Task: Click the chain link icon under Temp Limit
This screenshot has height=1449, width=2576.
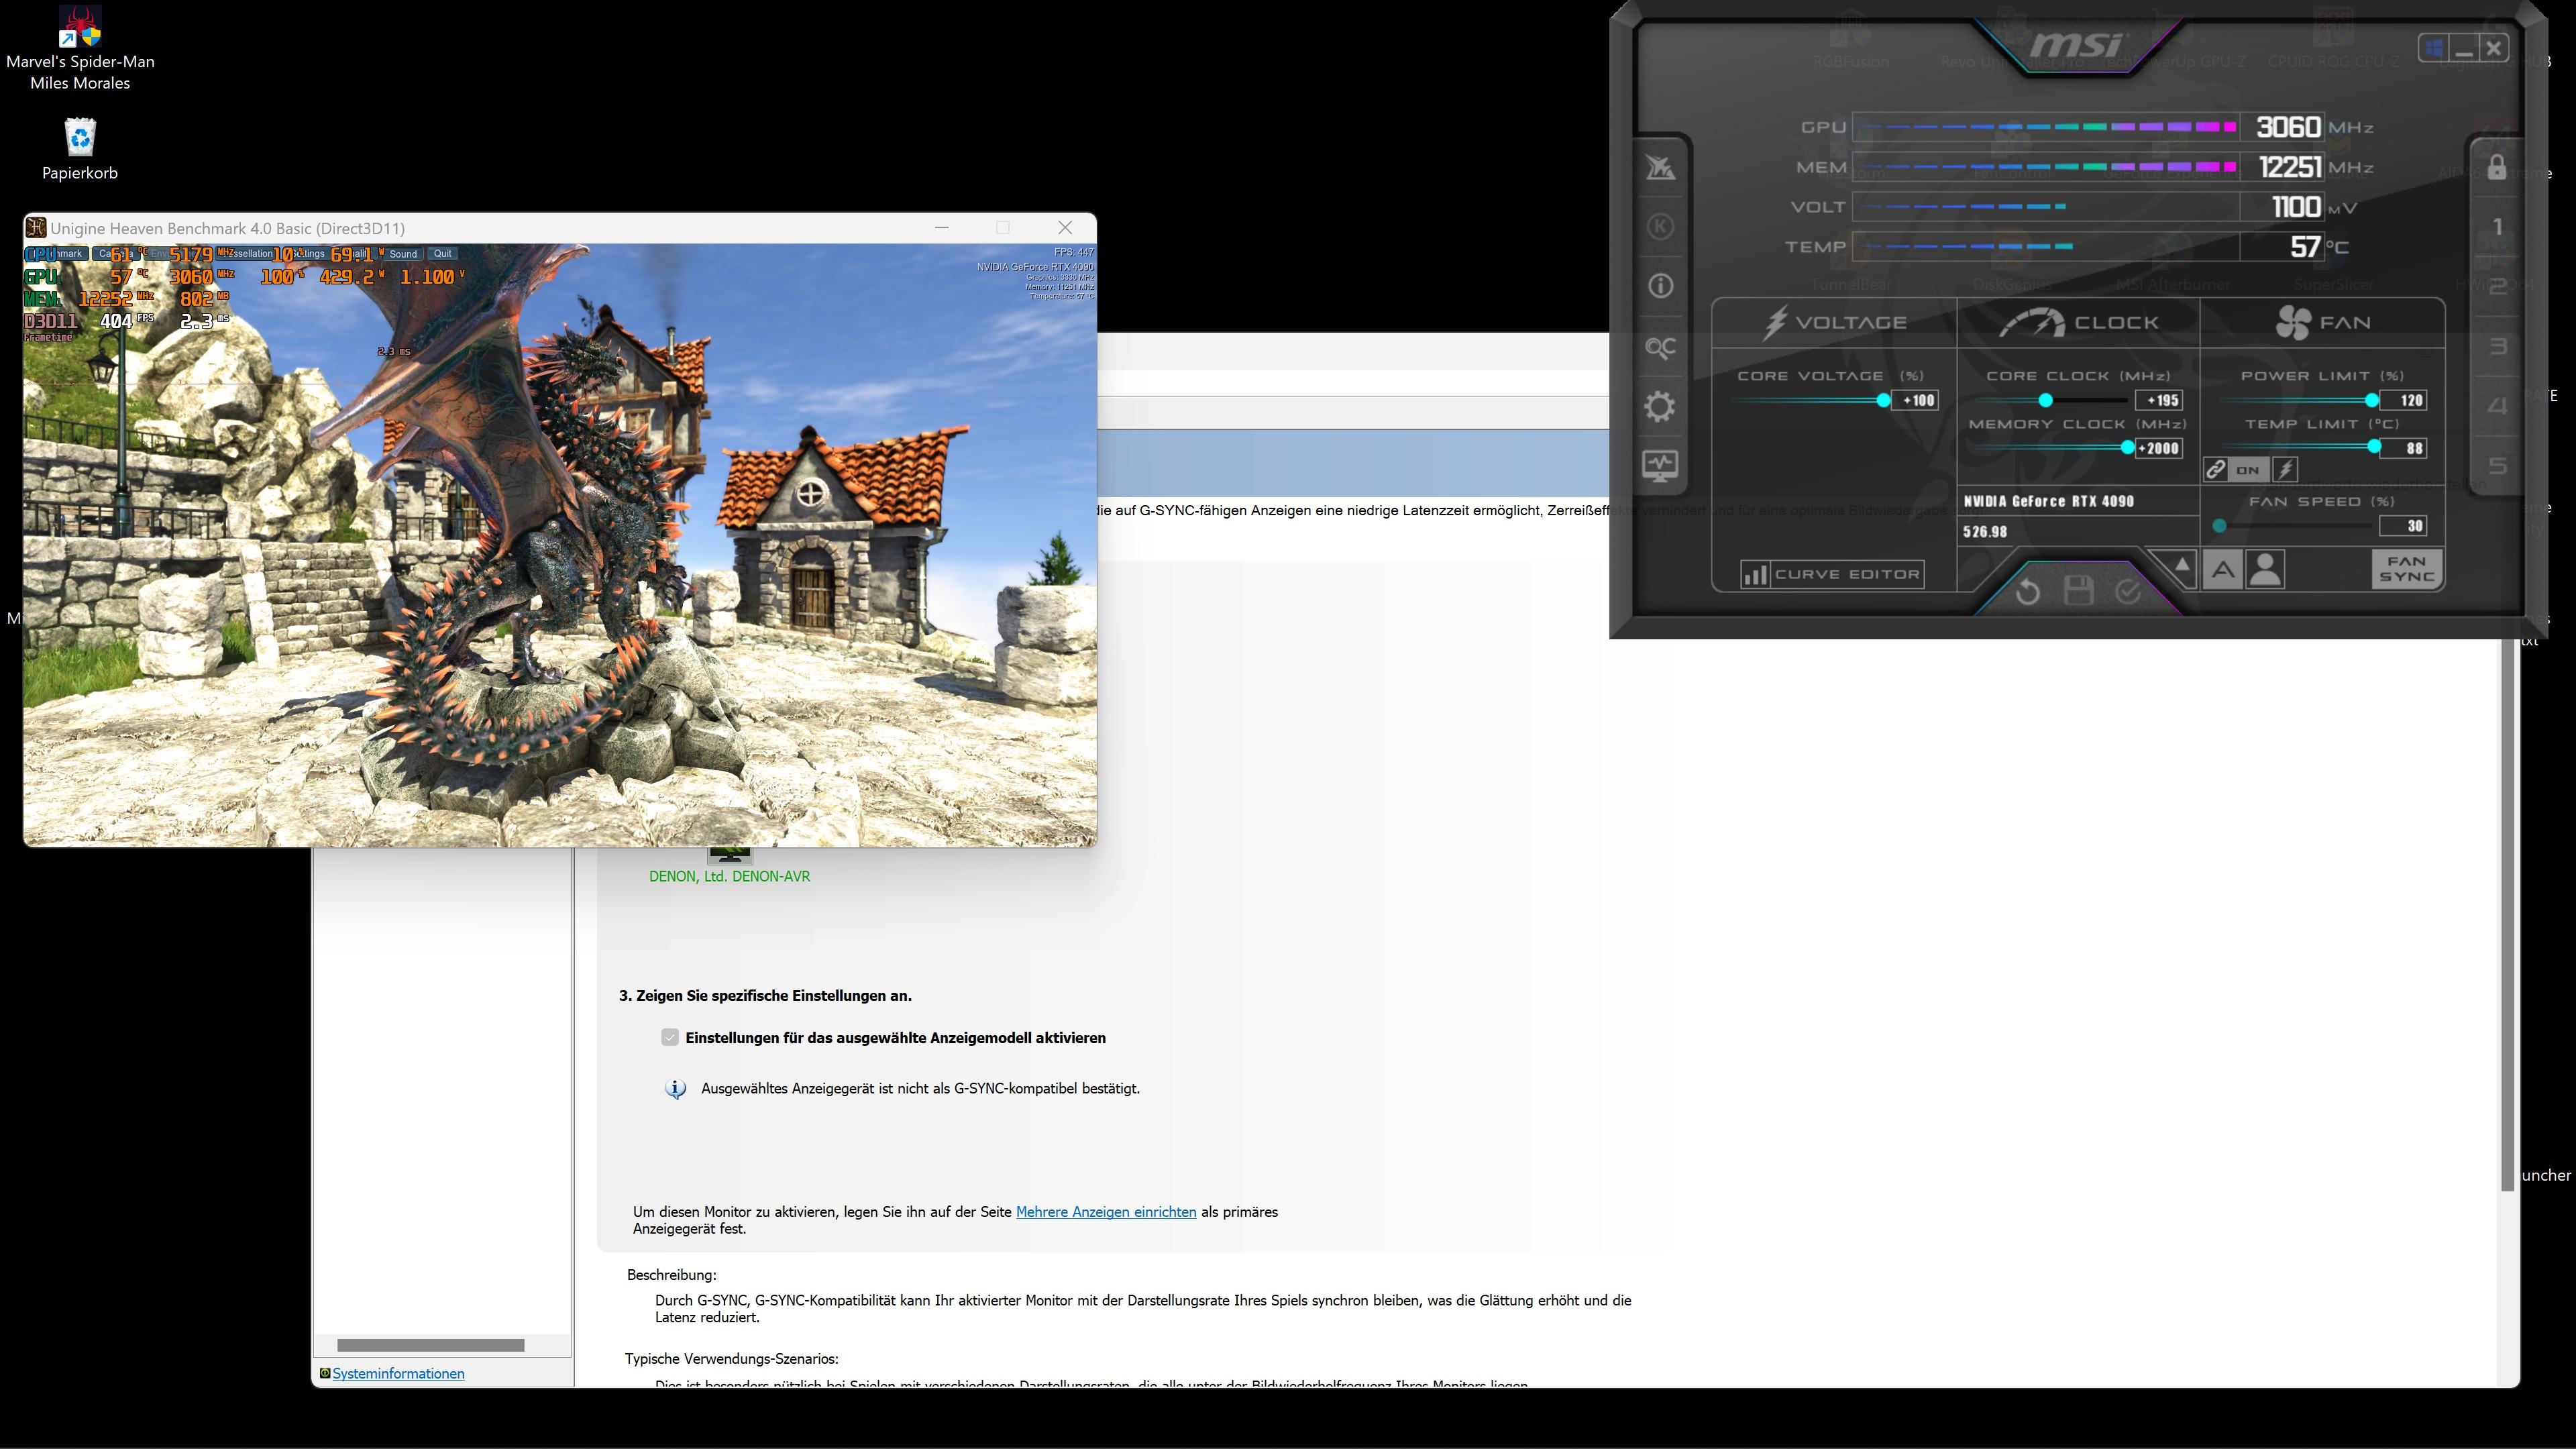Action: tap(2216, 469)
